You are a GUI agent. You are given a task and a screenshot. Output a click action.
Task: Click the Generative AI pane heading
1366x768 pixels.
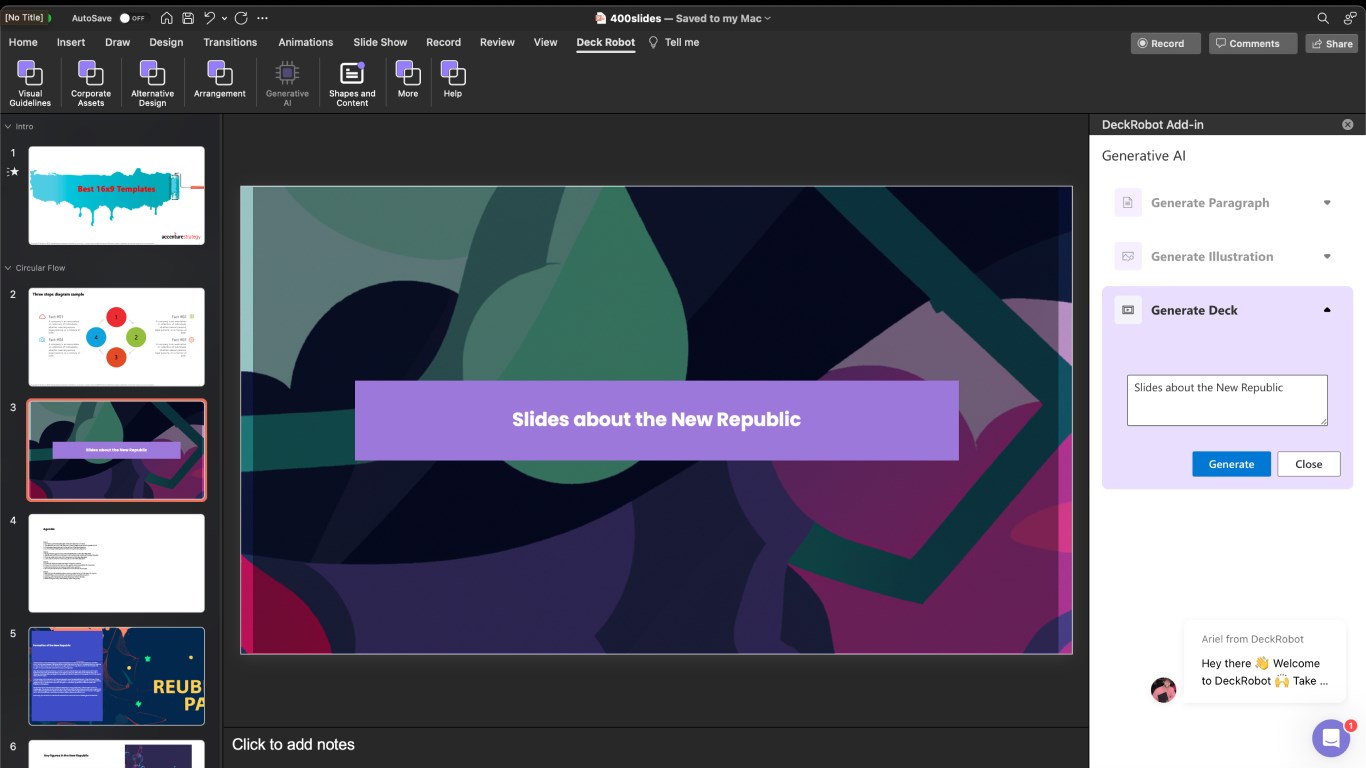1144,156
